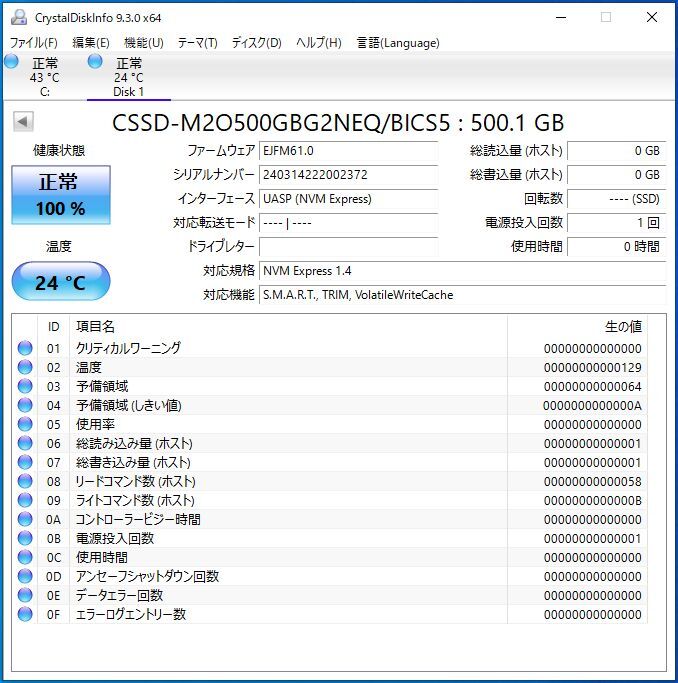Screen dimensions: 678x683
Task: Click the firmware field EJFM61.0
Action: click(348, 151)
